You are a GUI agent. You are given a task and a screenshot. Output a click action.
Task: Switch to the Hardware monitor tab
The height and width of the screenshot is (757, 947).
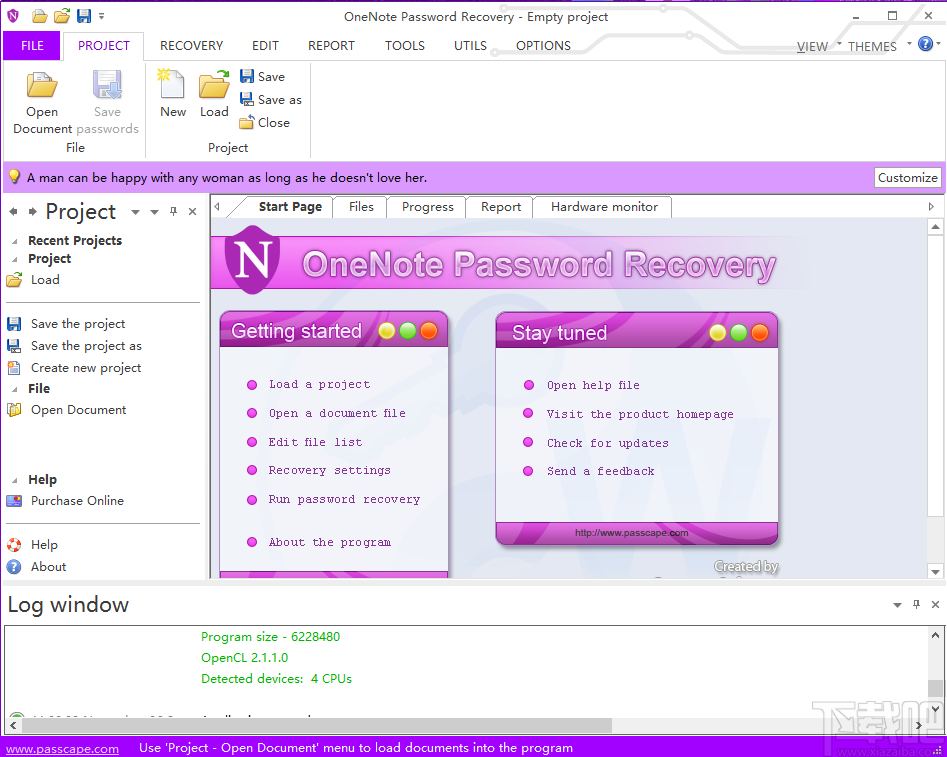click(x=601, y=207)
